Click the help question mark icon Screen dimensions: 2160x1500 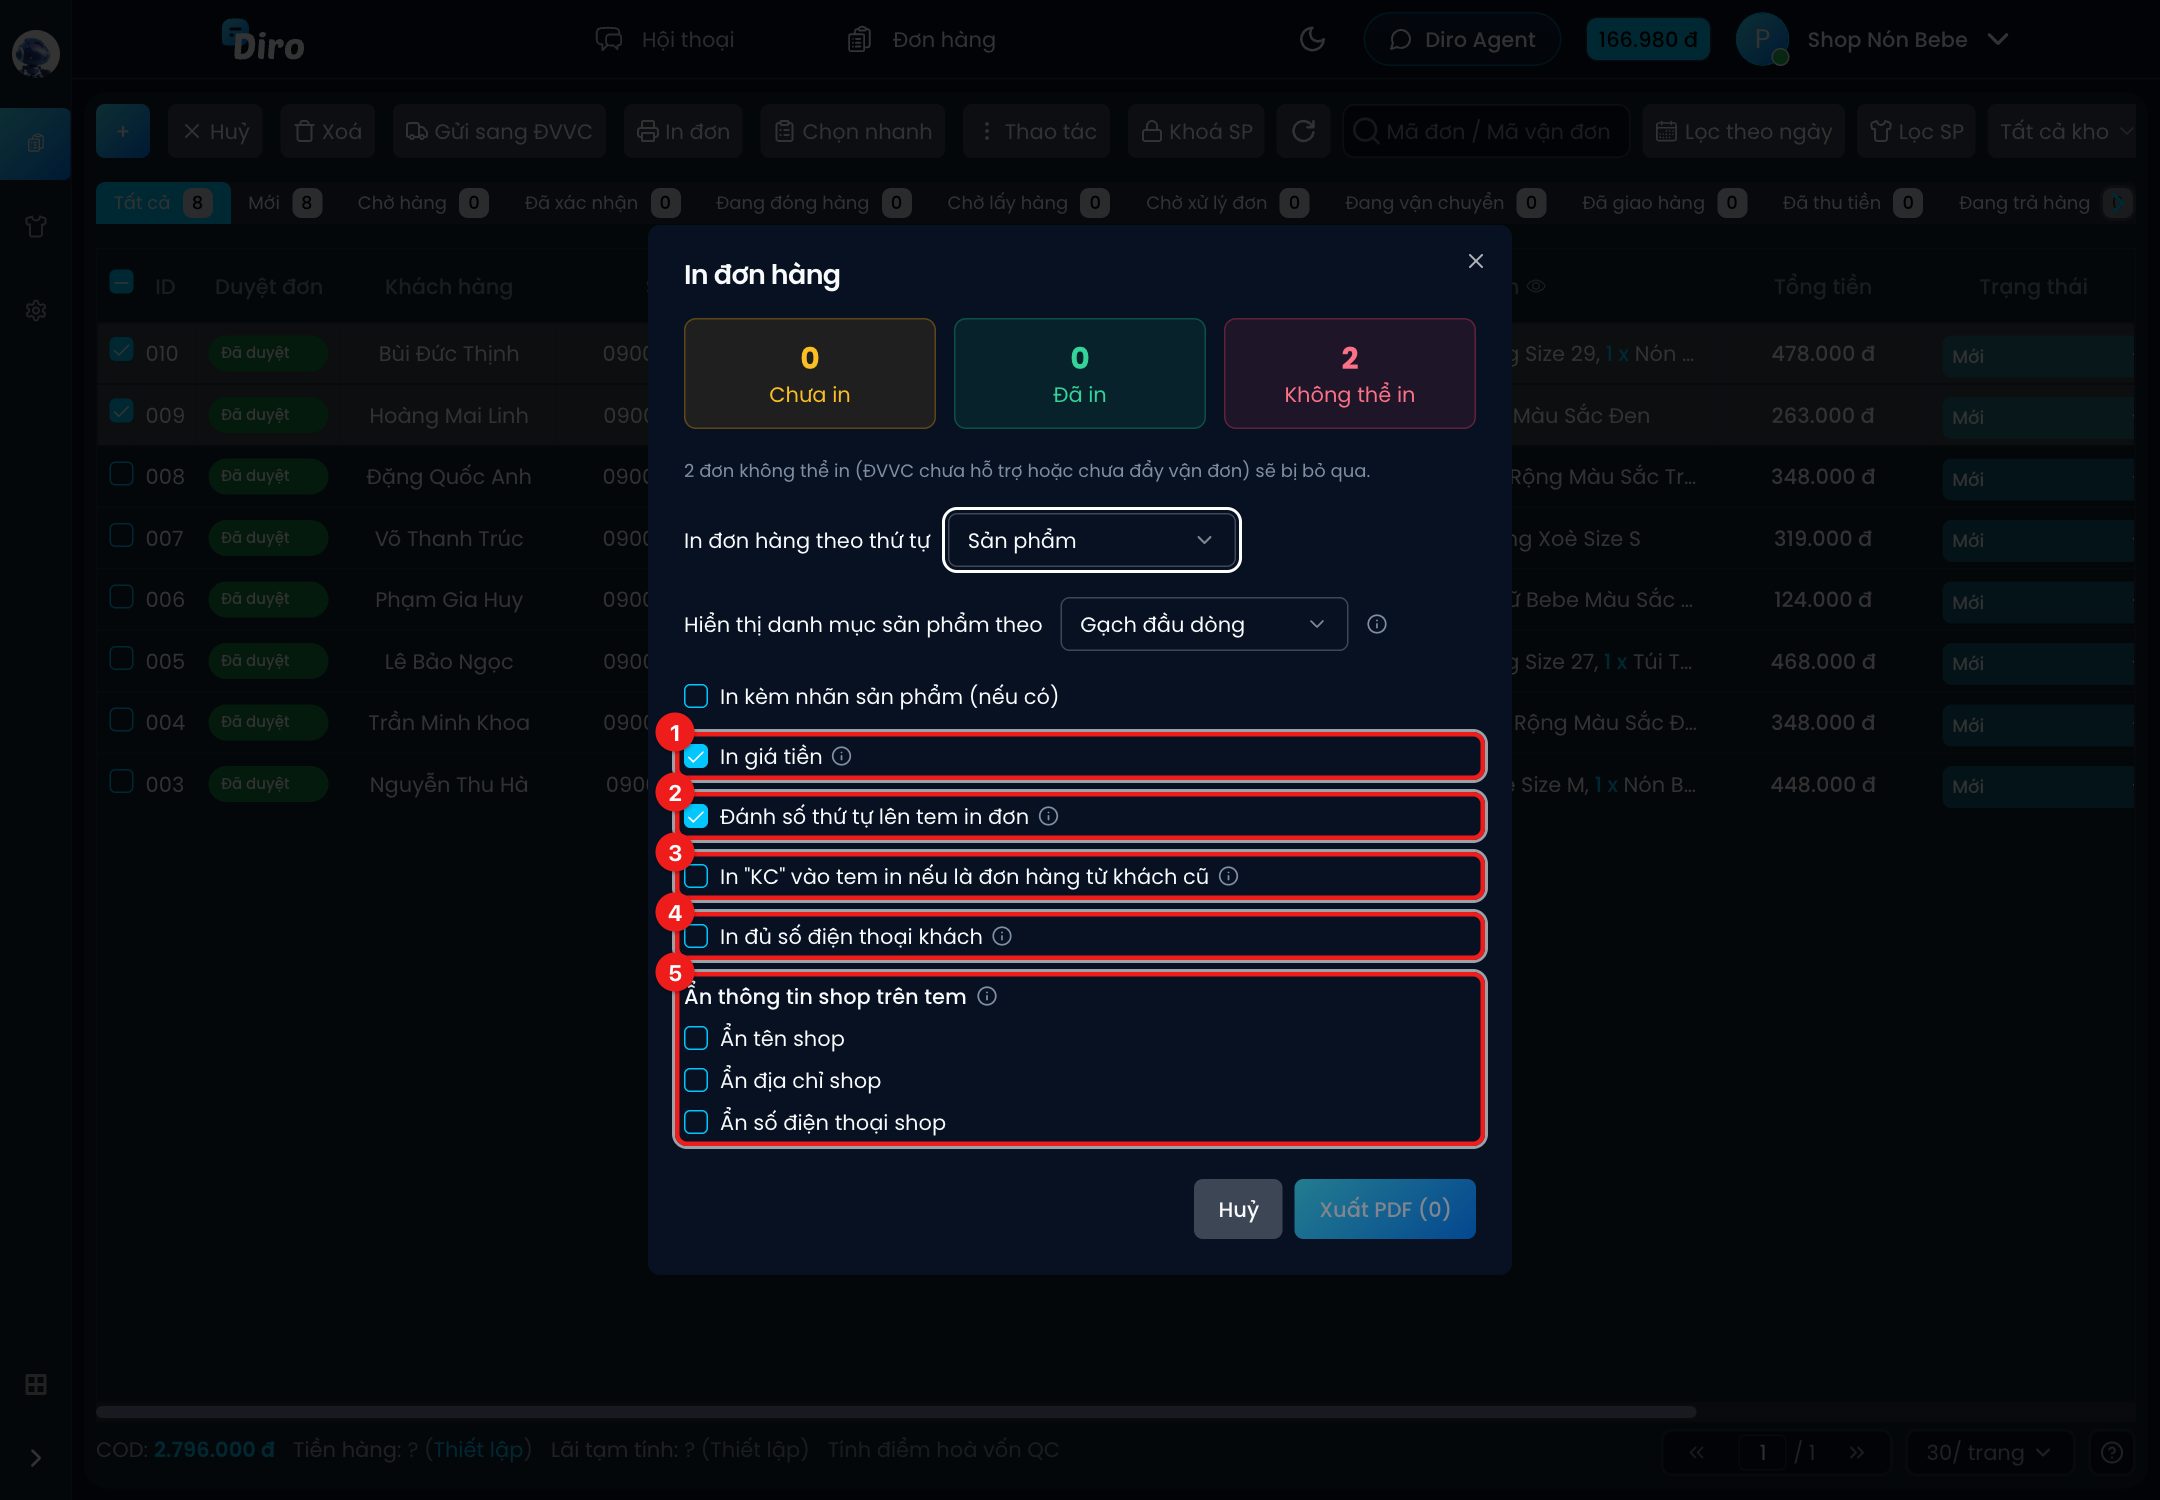[2111, 1452]
